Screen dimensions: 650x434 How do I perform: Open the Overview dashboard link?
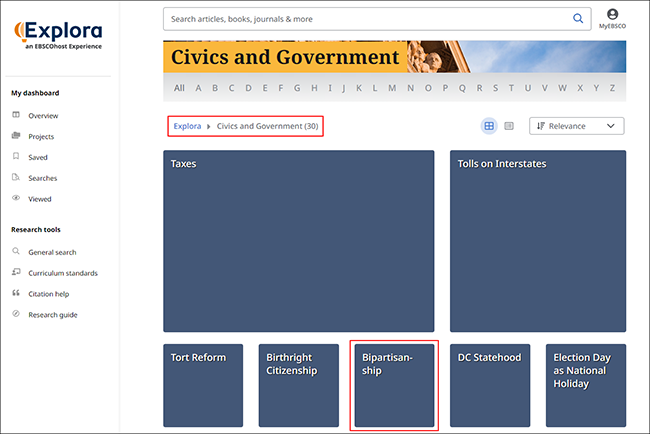[x=43, y=116]
